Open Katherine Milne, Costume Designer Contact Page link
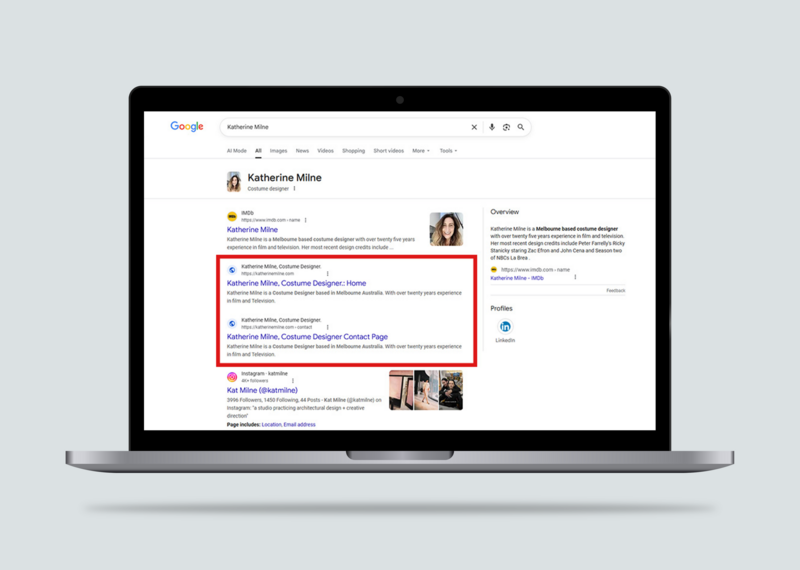 point(307,337)
